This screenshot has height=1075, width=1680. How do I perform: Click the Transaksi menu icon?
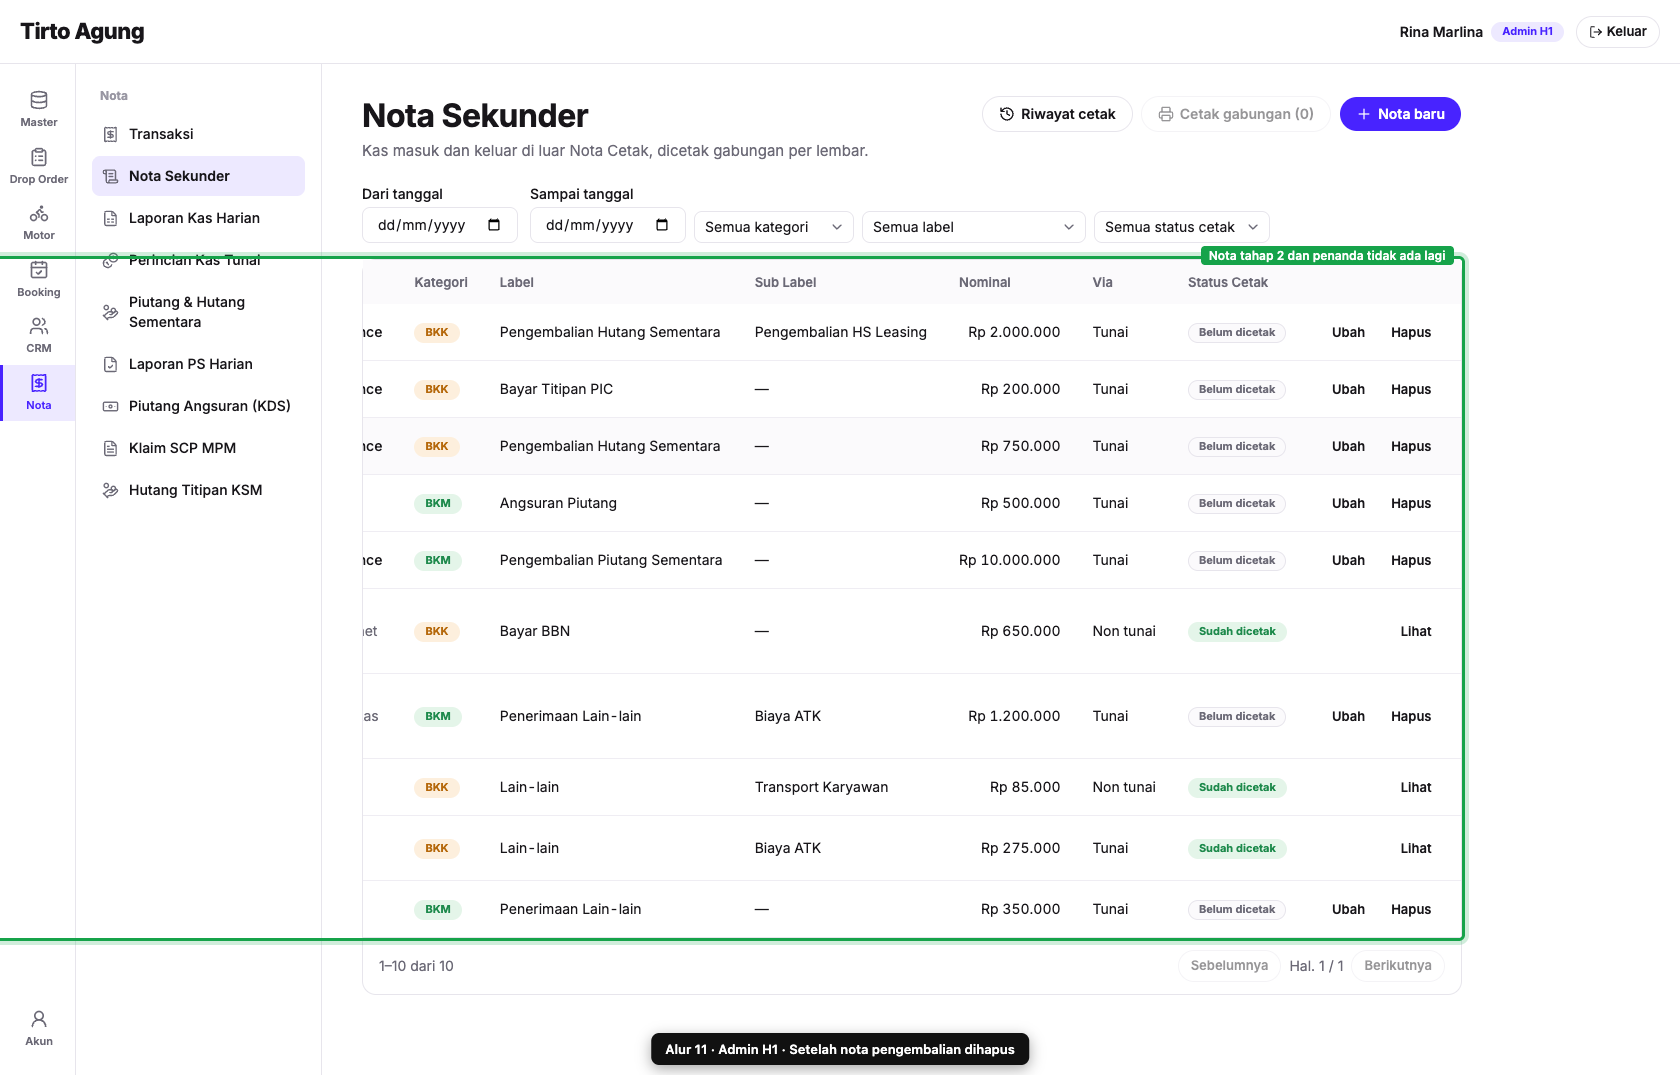pos(111,134)
